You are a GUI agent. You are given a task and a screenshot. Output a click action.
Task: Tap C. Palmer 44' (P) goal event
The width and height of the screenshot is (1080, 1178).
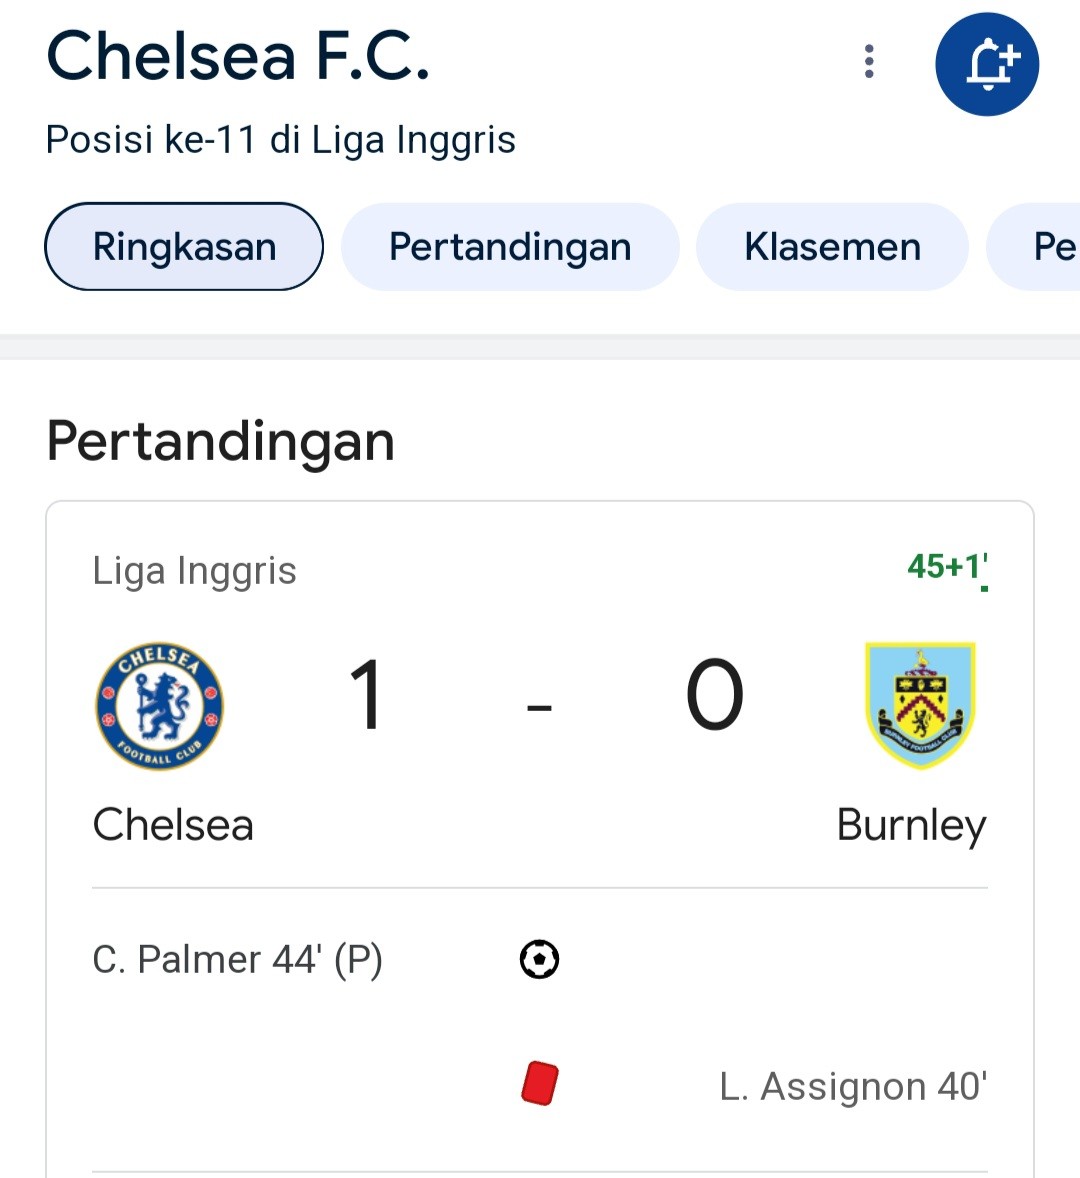[x=237, y=959]
